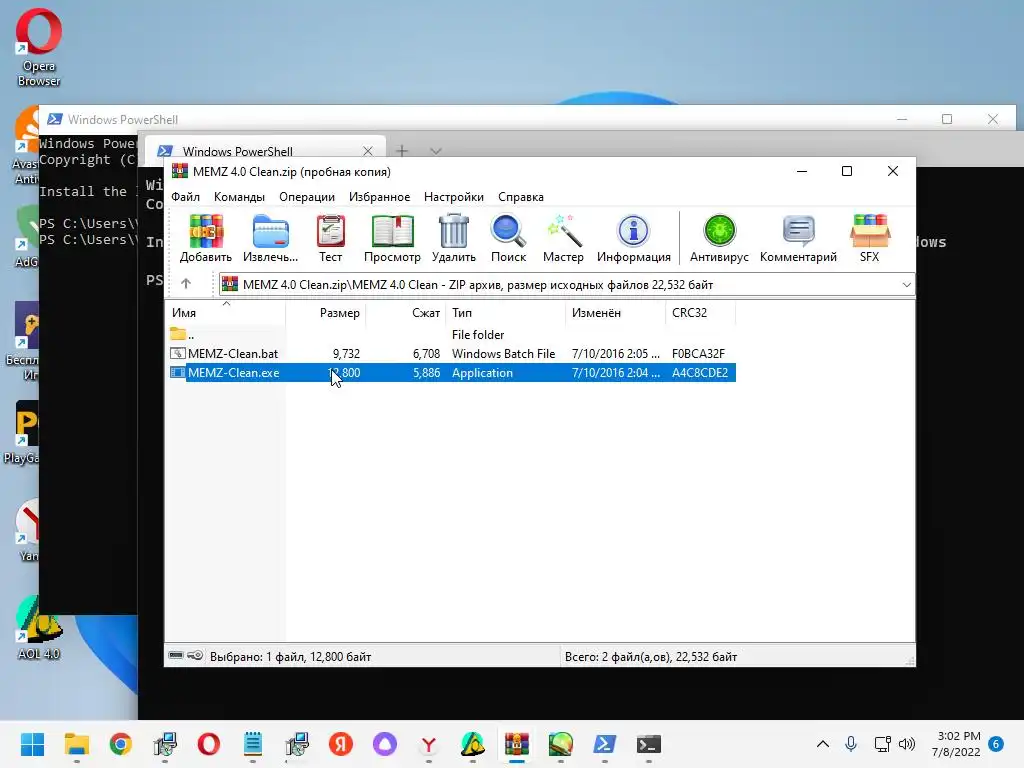Screen dimensions: 1024x768
Task: Open the Terminal taskbar icon
Action: pyautogui.click(x=648, y=744)
